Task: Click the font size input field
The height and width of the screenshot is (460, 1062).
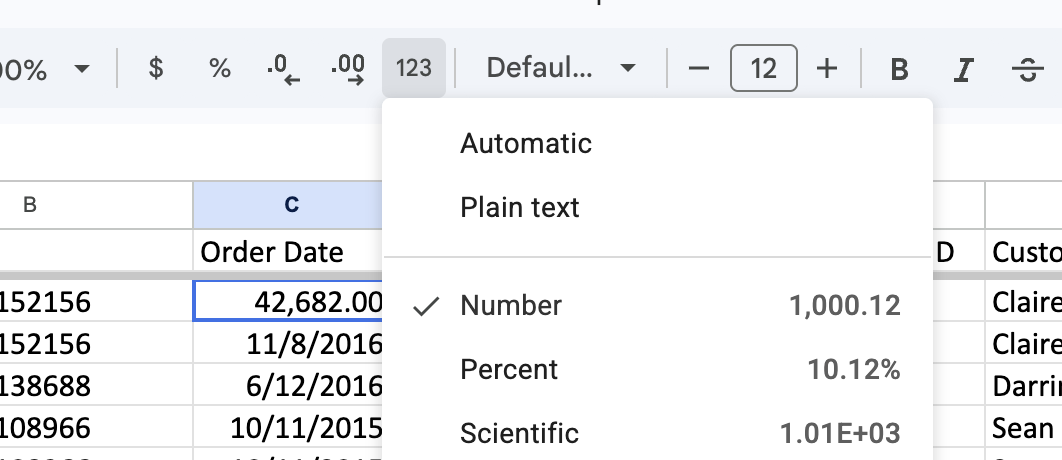Action: pyautogui.click(x=763, y=69)
